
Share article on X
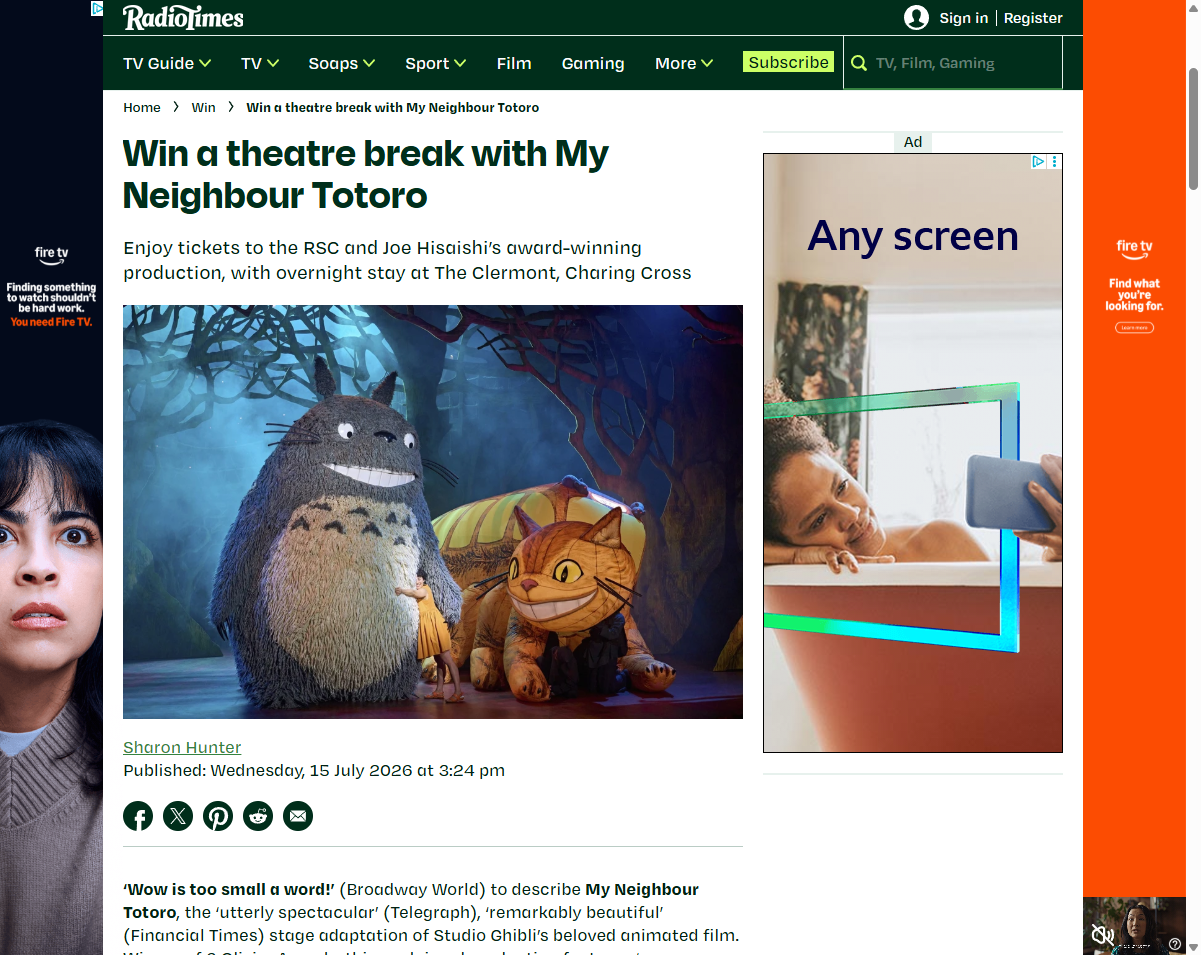click(x=178, y=816)
